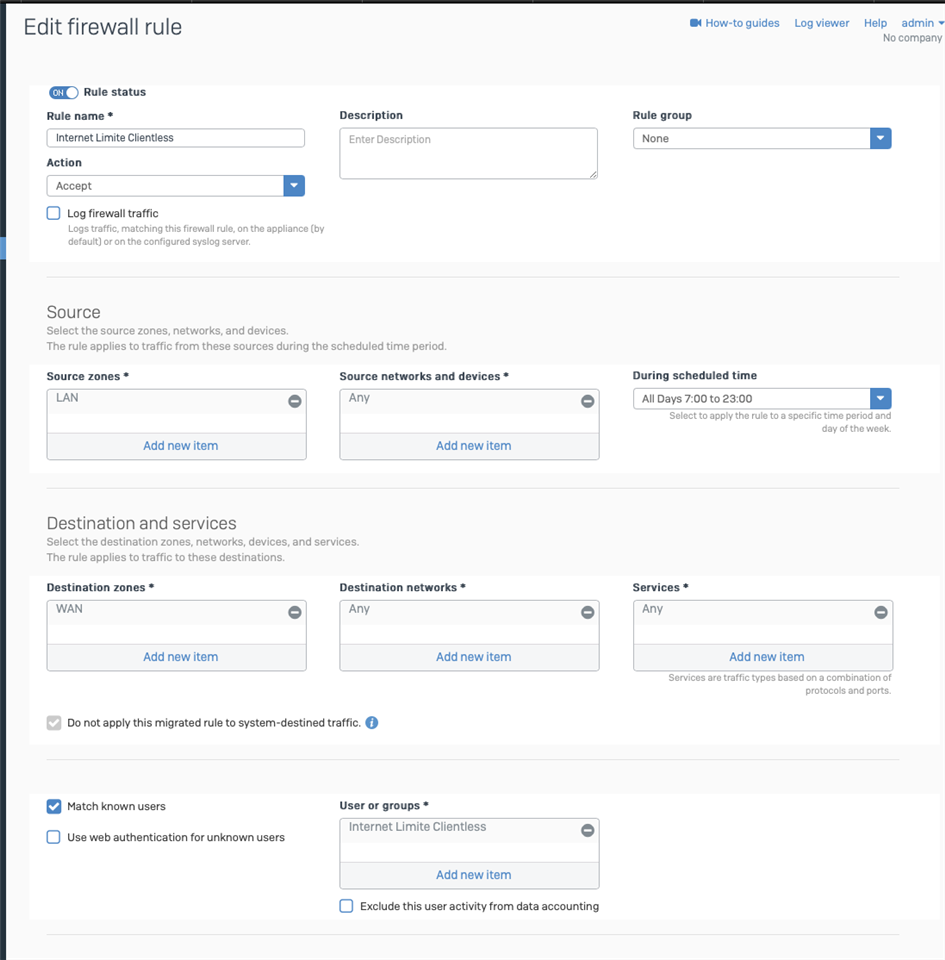Image resolution: width=945 pixels, height=960 pixels.
Task: Add new item to Source zones
Action: pos(181,446)
